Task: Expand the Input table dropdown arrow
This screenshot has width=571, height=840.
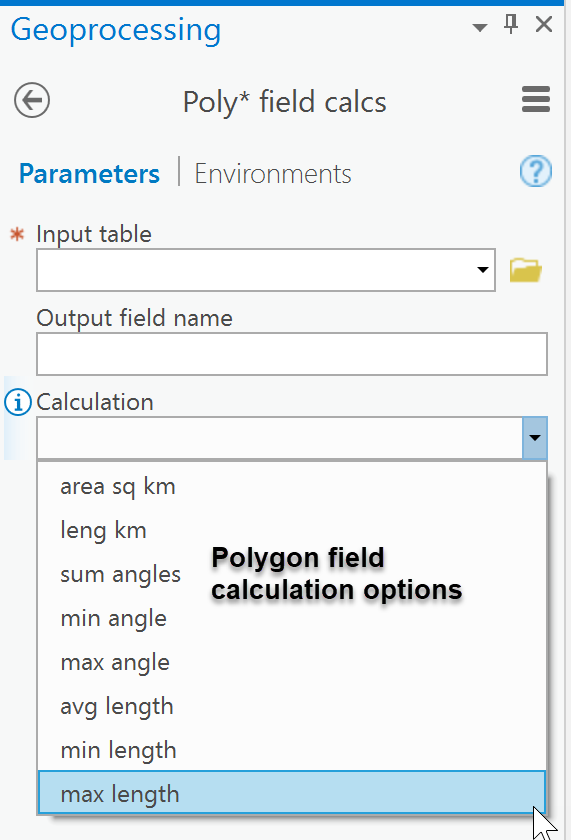Action: pos(483,270)
